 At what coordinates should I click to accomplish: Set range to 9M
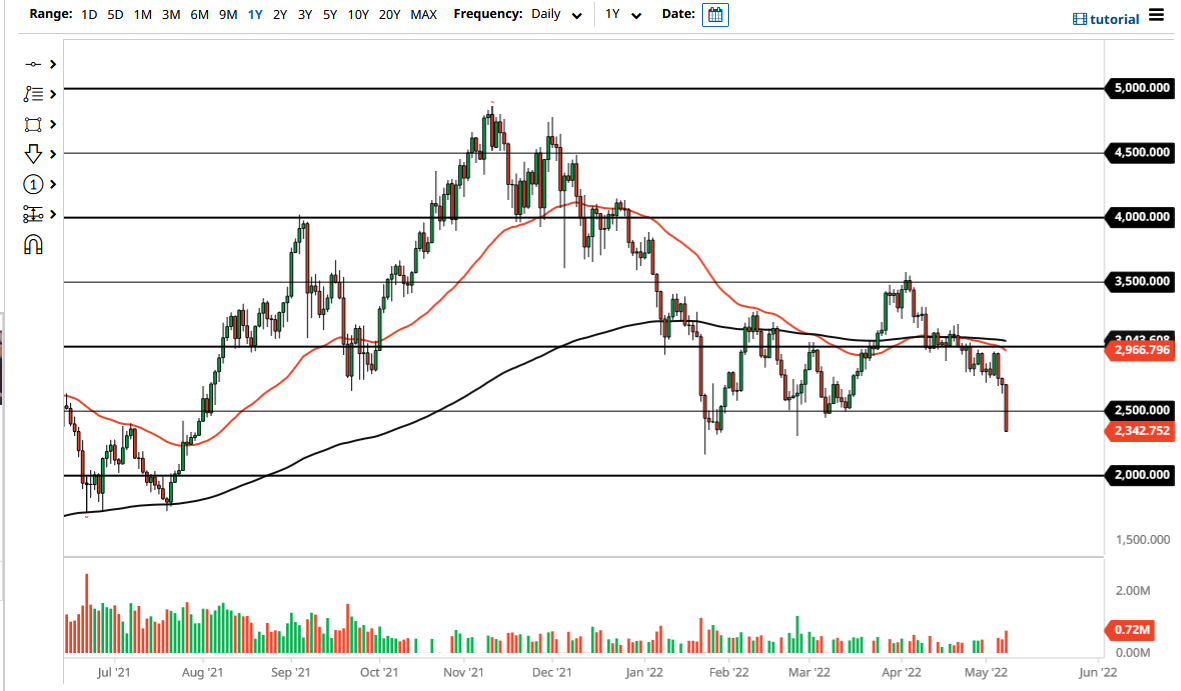pyautogui.click(x=228, y=14)
